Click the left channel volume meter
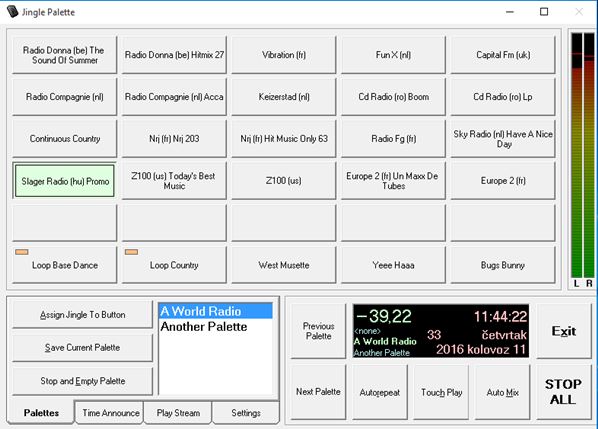598x429 pixels. click(x=577, y=155)
